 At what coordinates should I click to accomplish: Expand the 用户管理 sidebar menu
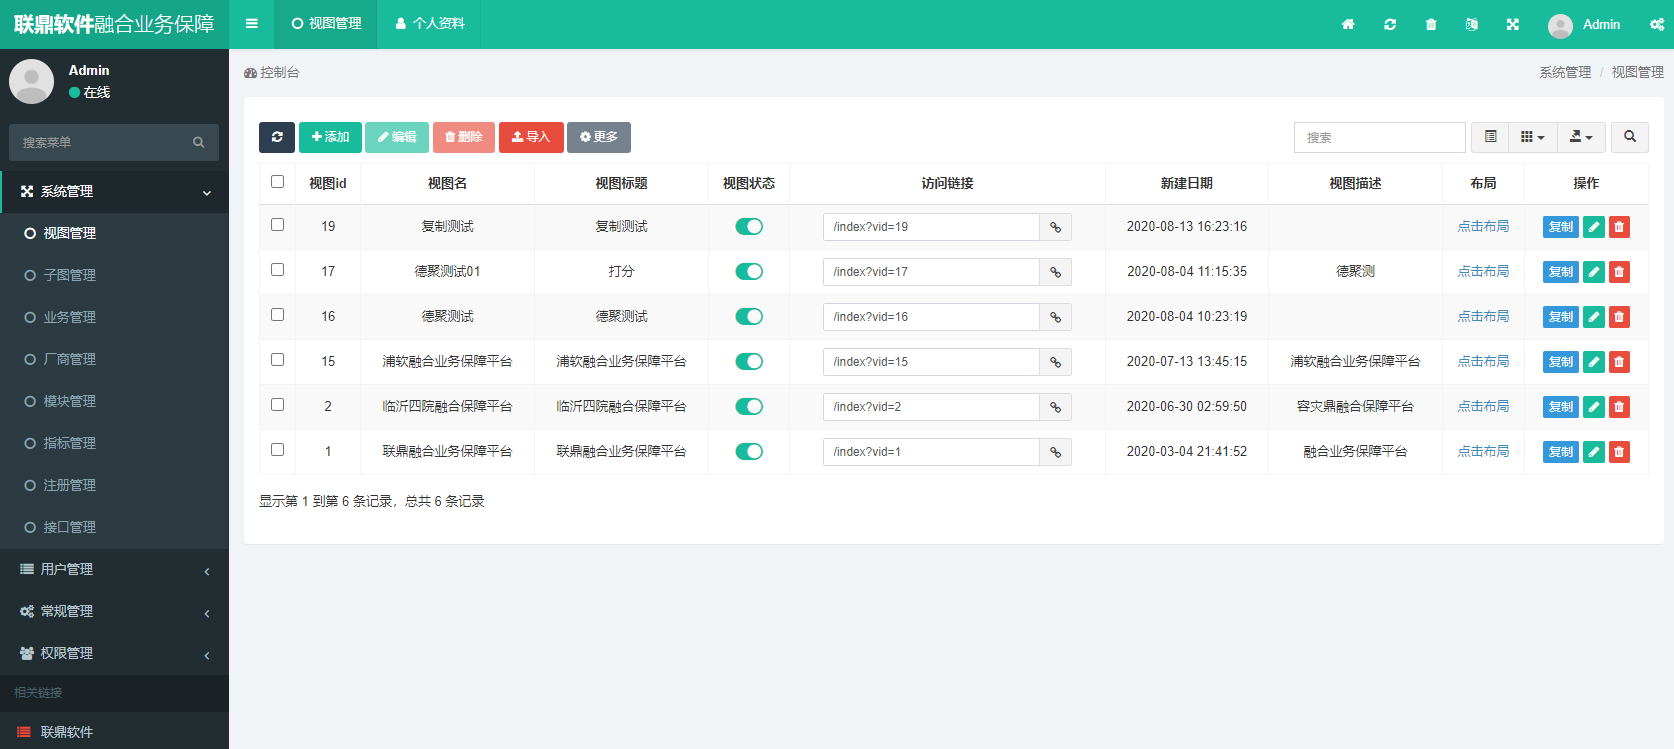click(114, 569)
